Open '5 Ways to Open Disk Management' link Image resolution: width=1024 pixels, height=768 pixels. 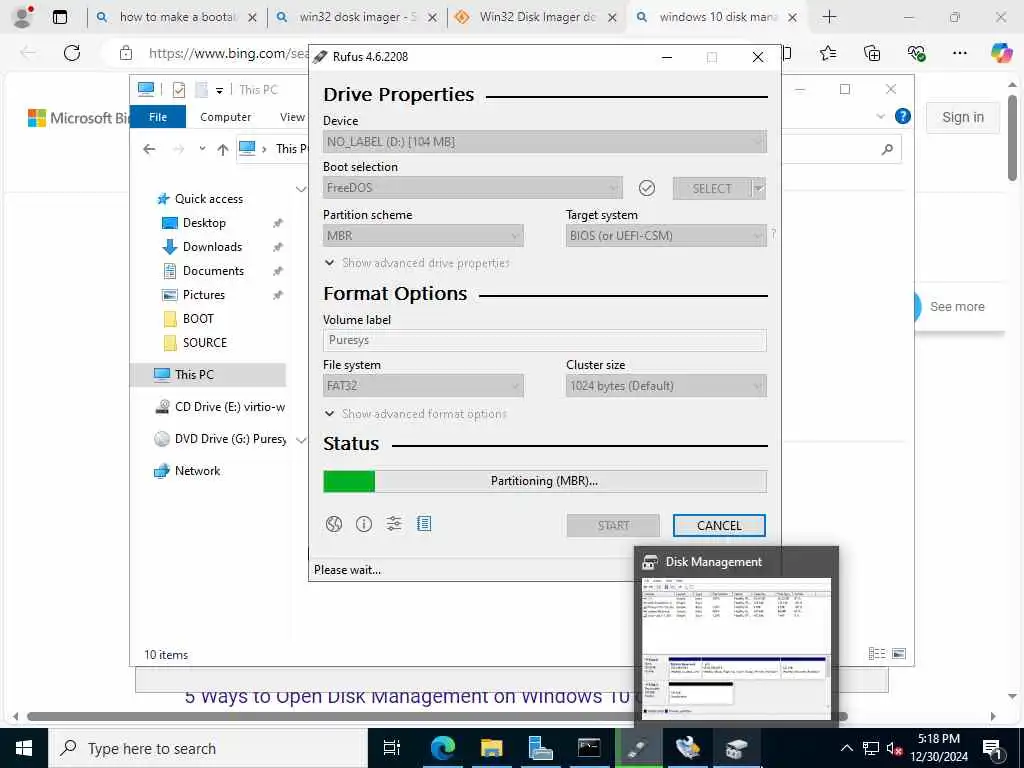pos(410,696)
